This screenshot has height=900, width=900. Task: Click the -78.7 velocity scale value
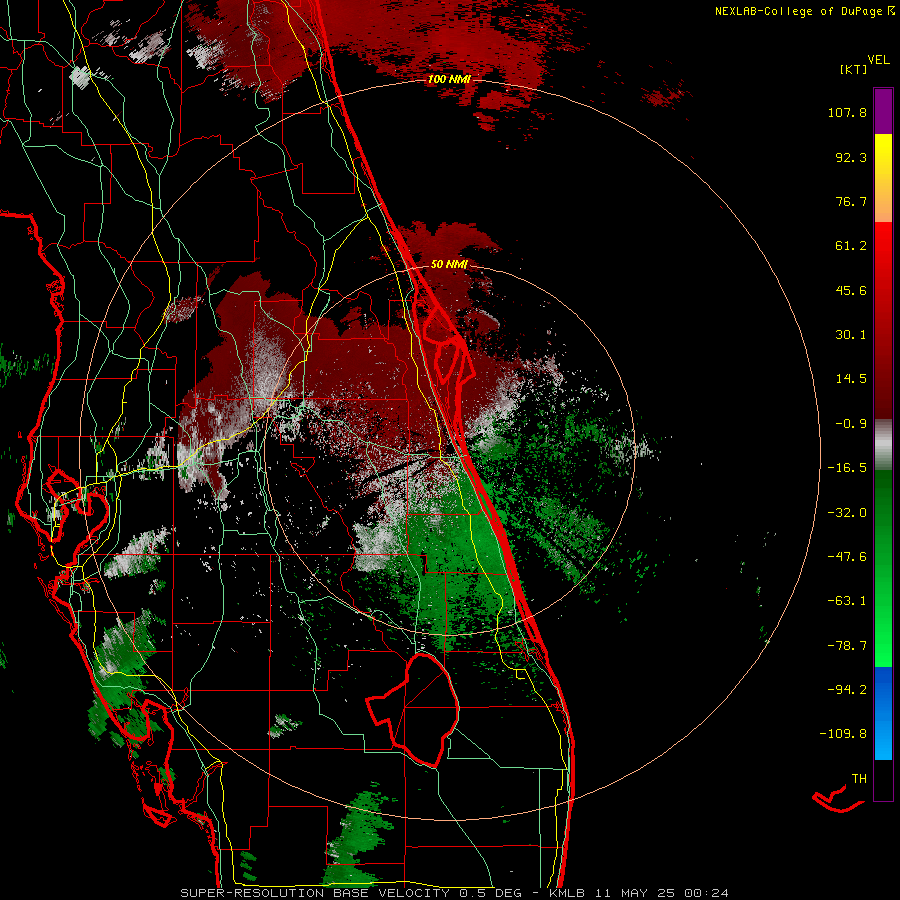click(x=847, y=646)
